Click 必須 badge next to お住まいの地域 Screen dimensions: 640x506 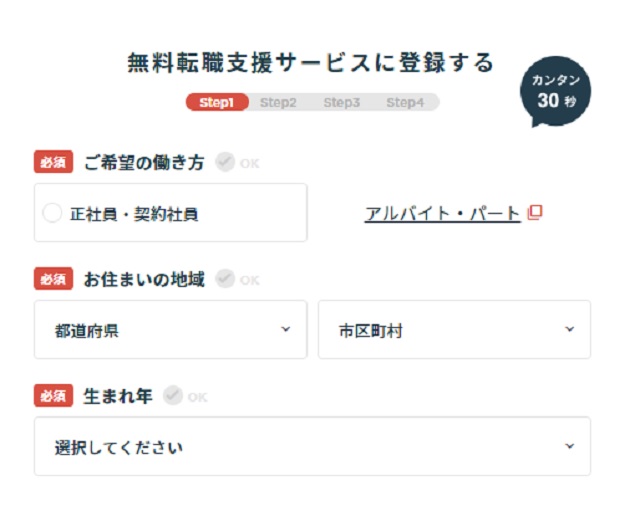click(53, 279)
